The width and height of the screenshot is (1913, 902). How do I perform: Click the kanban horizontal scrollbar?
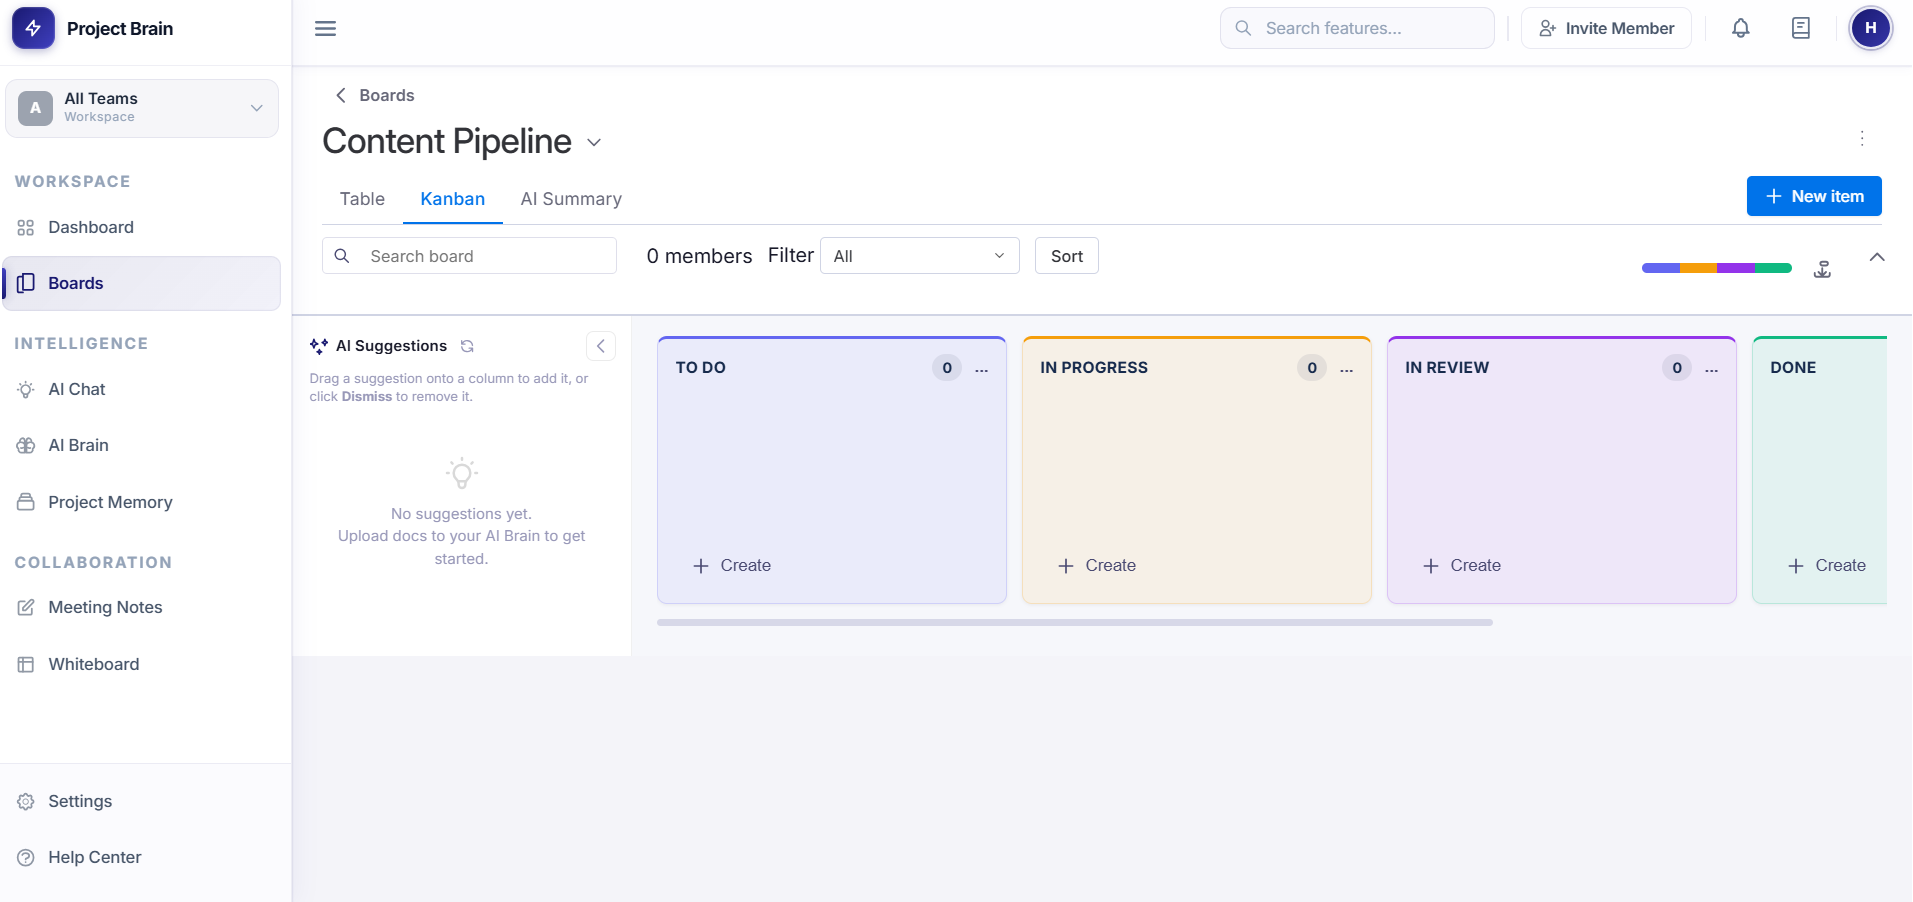[1075, 622]
